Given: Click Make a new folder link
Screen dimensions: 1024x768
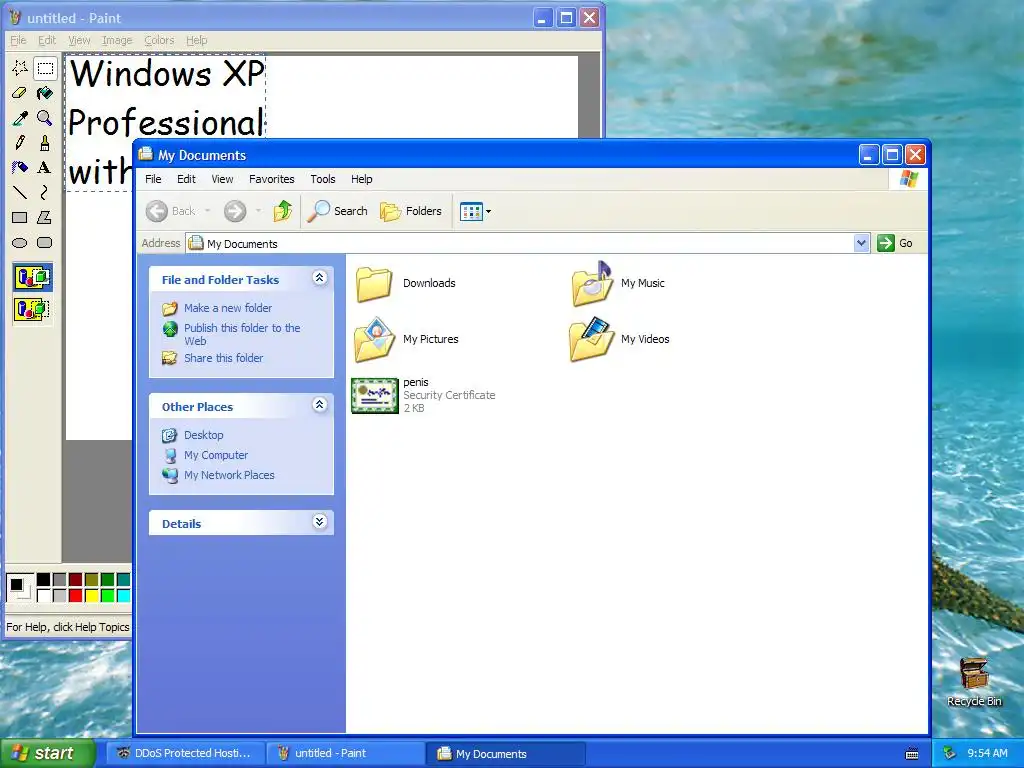Looking at the screenshot, I should coord(227,308).
